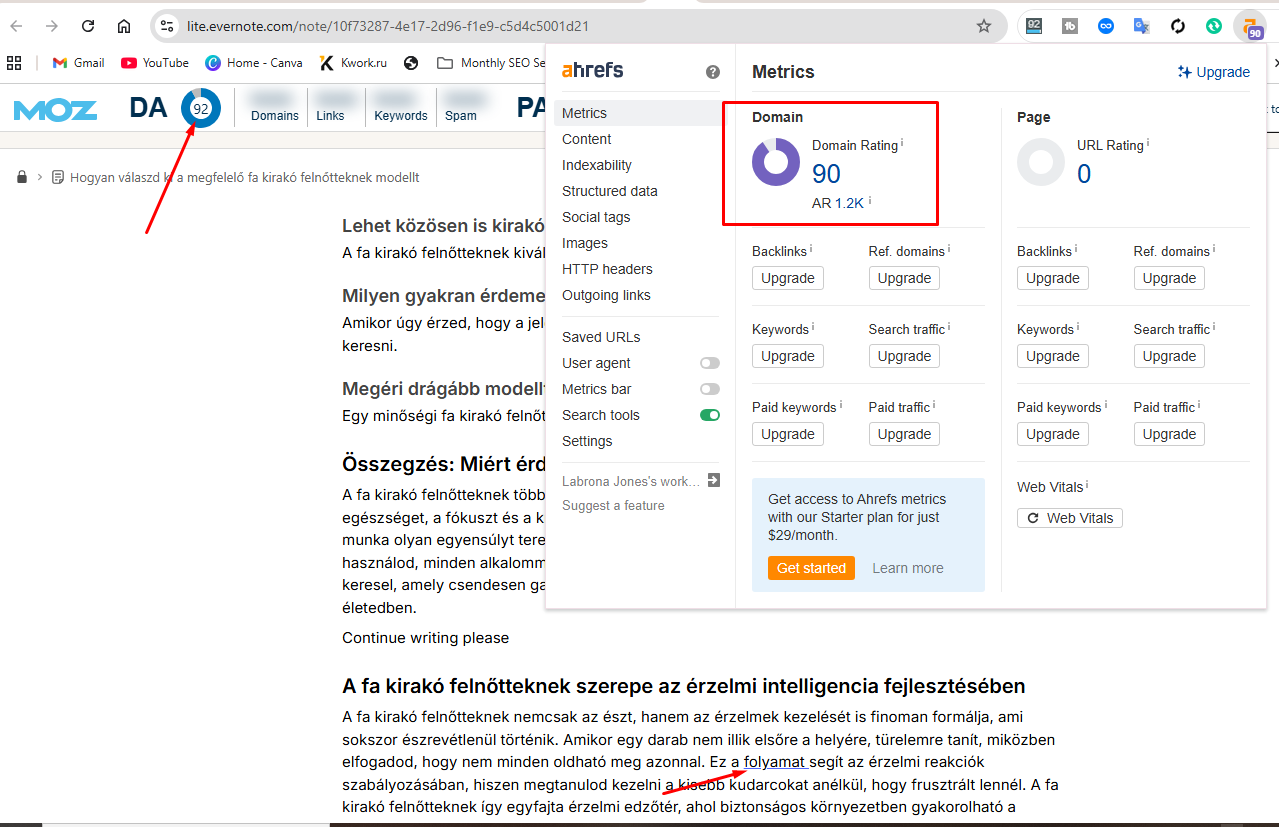Open the Google Translate extension icon
1279x827 pixels.
(x=1141, y=26)
